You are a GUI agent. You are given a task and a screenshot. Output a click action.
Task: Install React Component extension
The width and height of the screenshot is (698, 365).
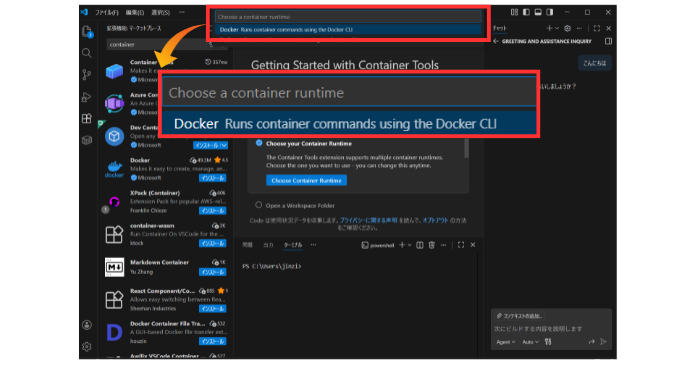coord(213,308)
